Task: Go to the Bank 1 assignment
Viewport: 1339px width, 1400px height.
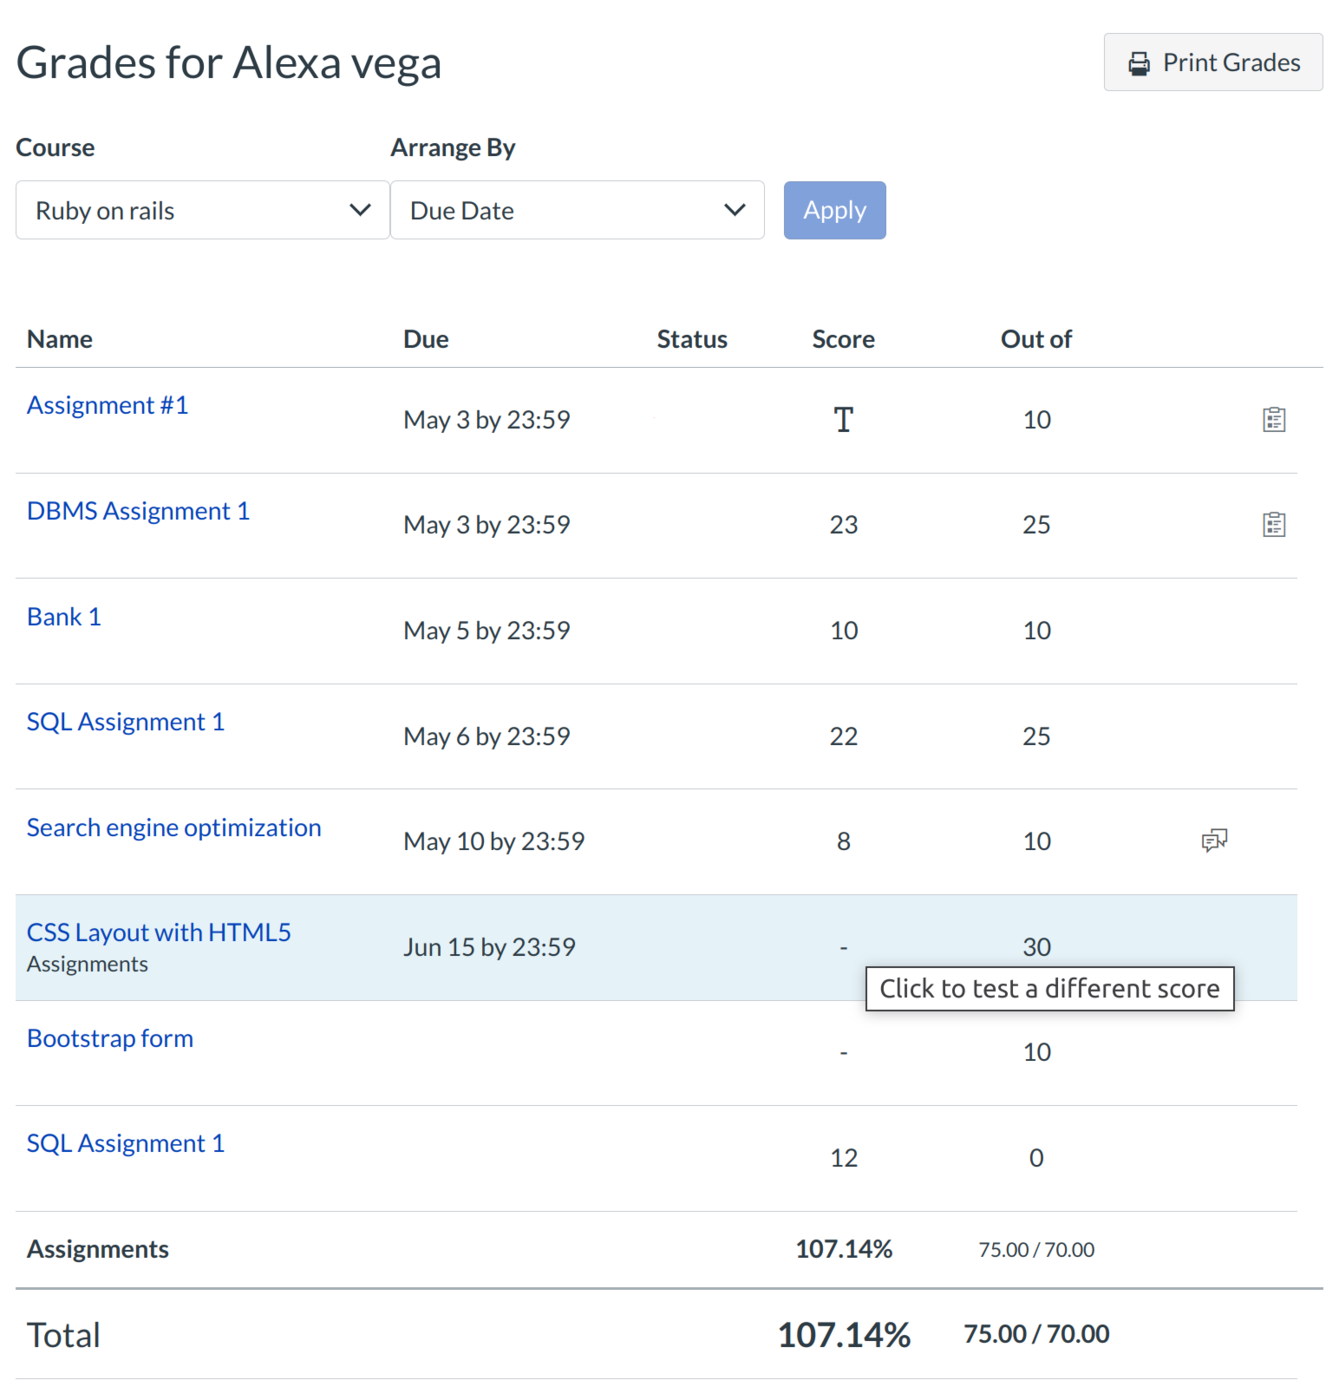Action: [x=64, y=617]
